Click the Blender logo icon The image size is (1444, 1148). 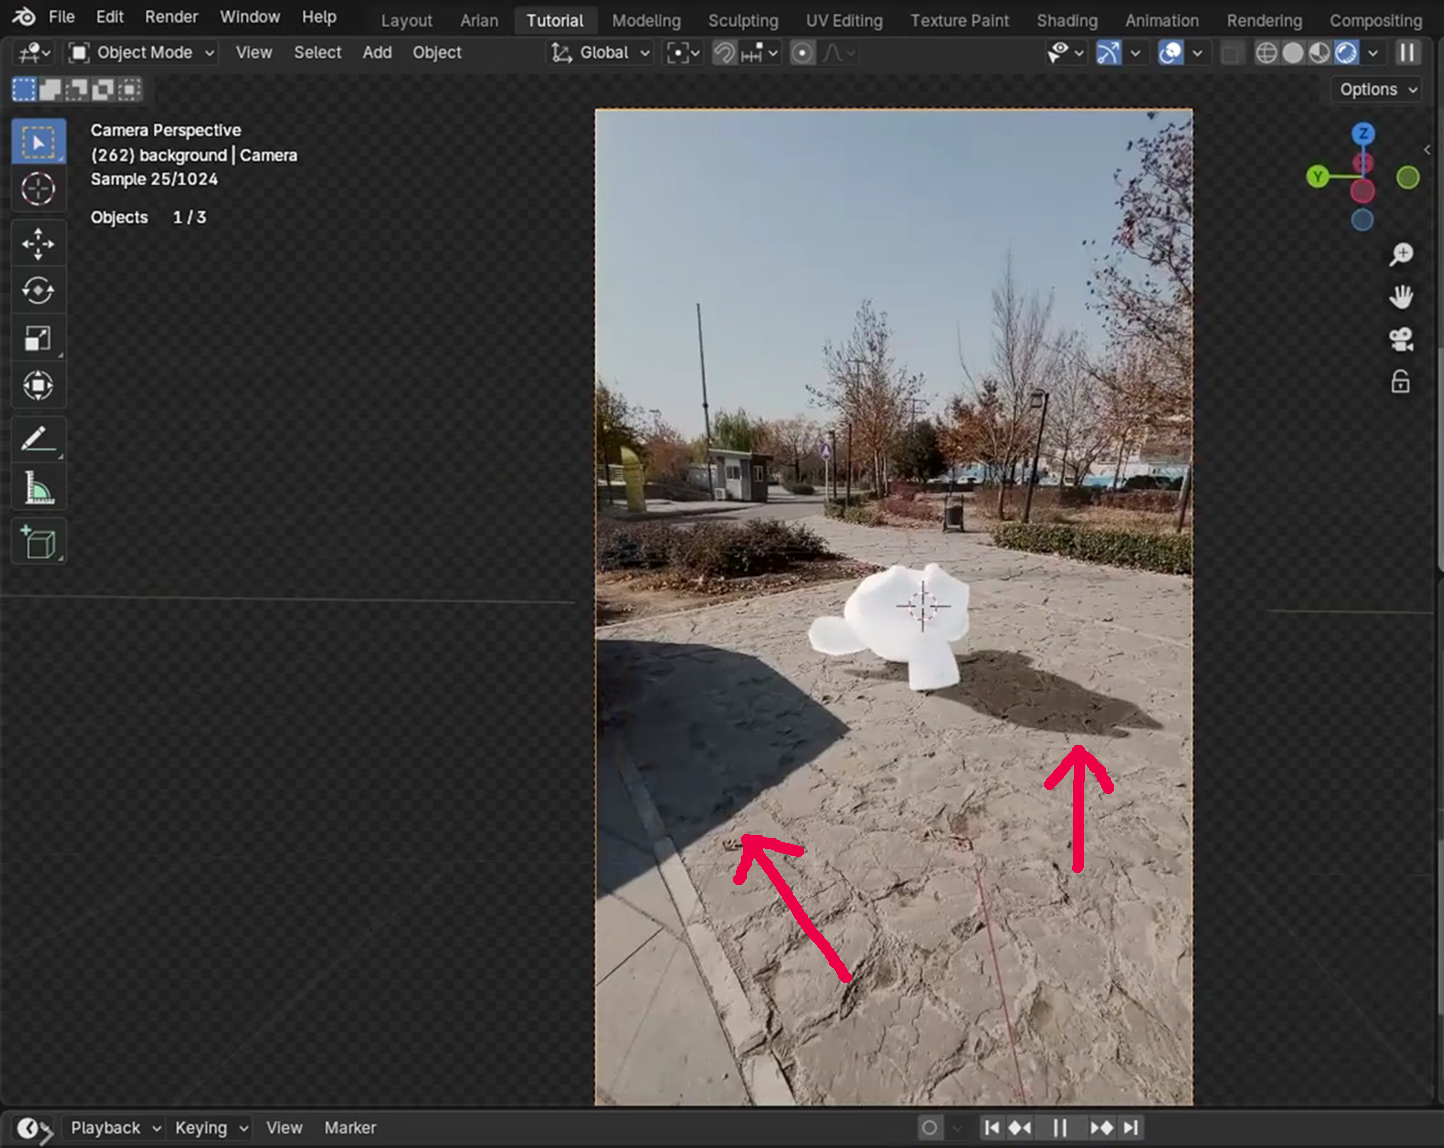(24, 17)
